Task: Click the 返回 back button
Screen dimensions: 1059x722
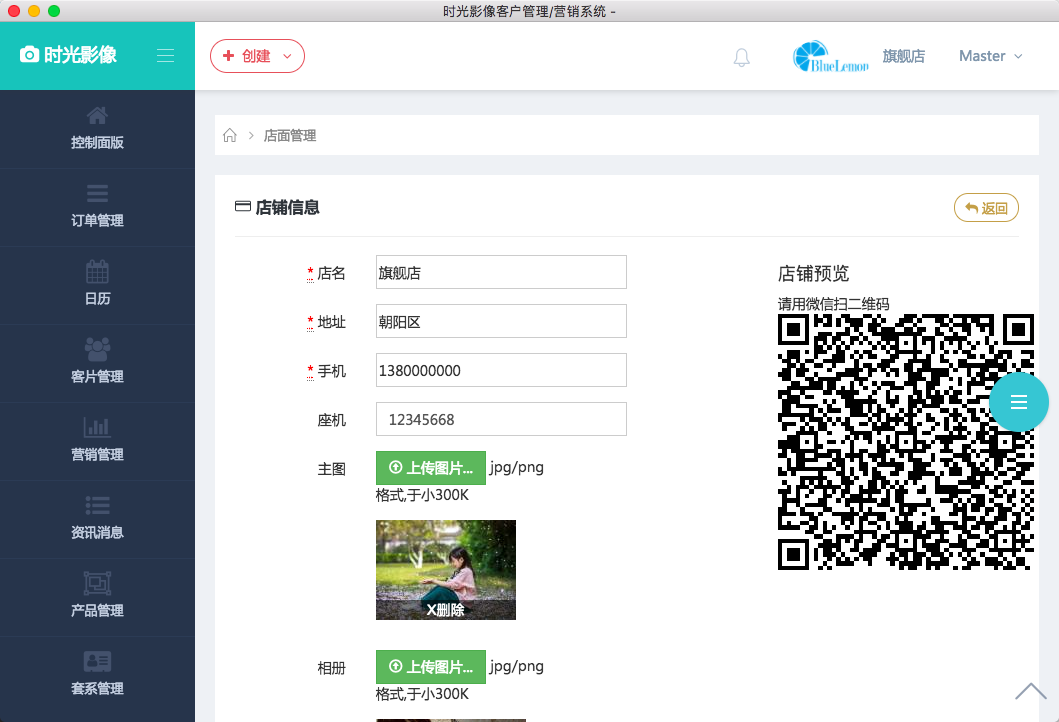Action: (986, 208)
